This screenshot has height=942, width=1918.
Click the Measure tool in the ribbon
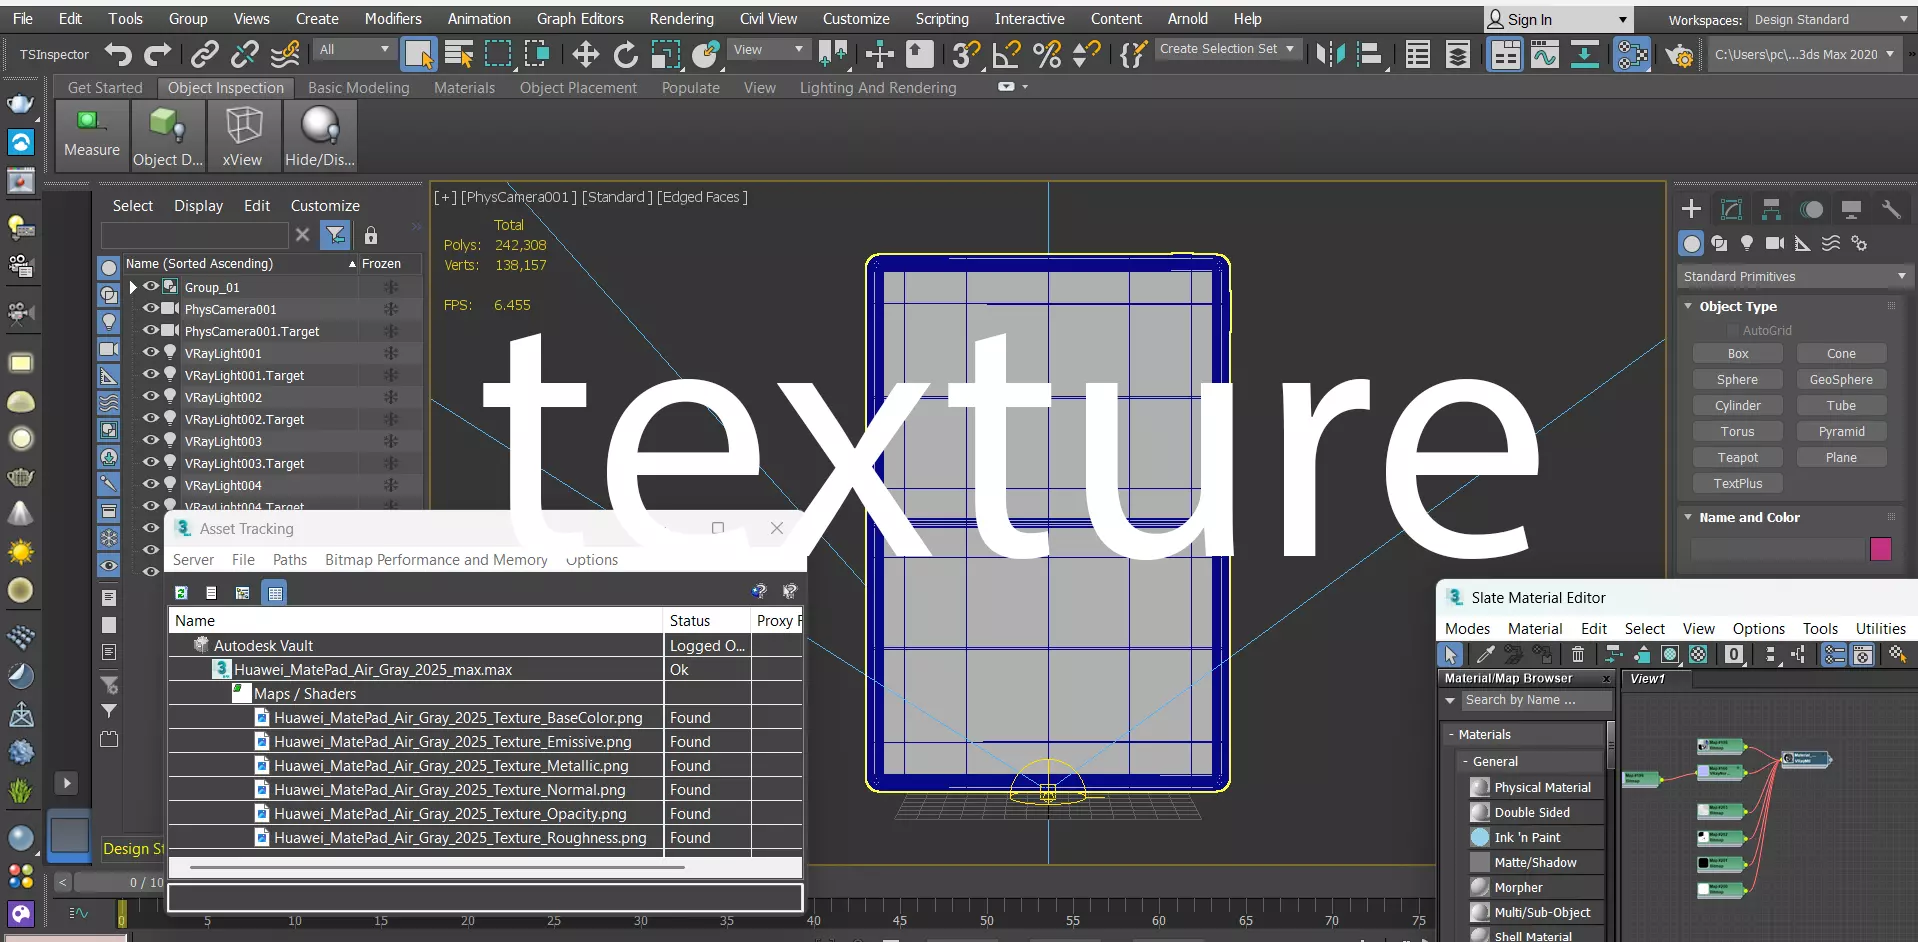[x=92, y=134]
